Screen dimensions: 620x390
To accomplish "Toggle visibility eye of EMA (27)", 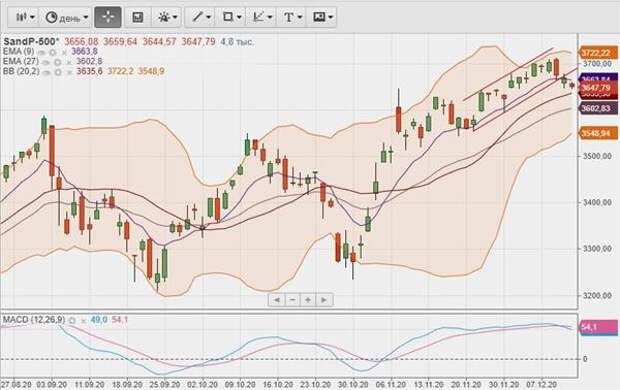I will tap(46, 62).
